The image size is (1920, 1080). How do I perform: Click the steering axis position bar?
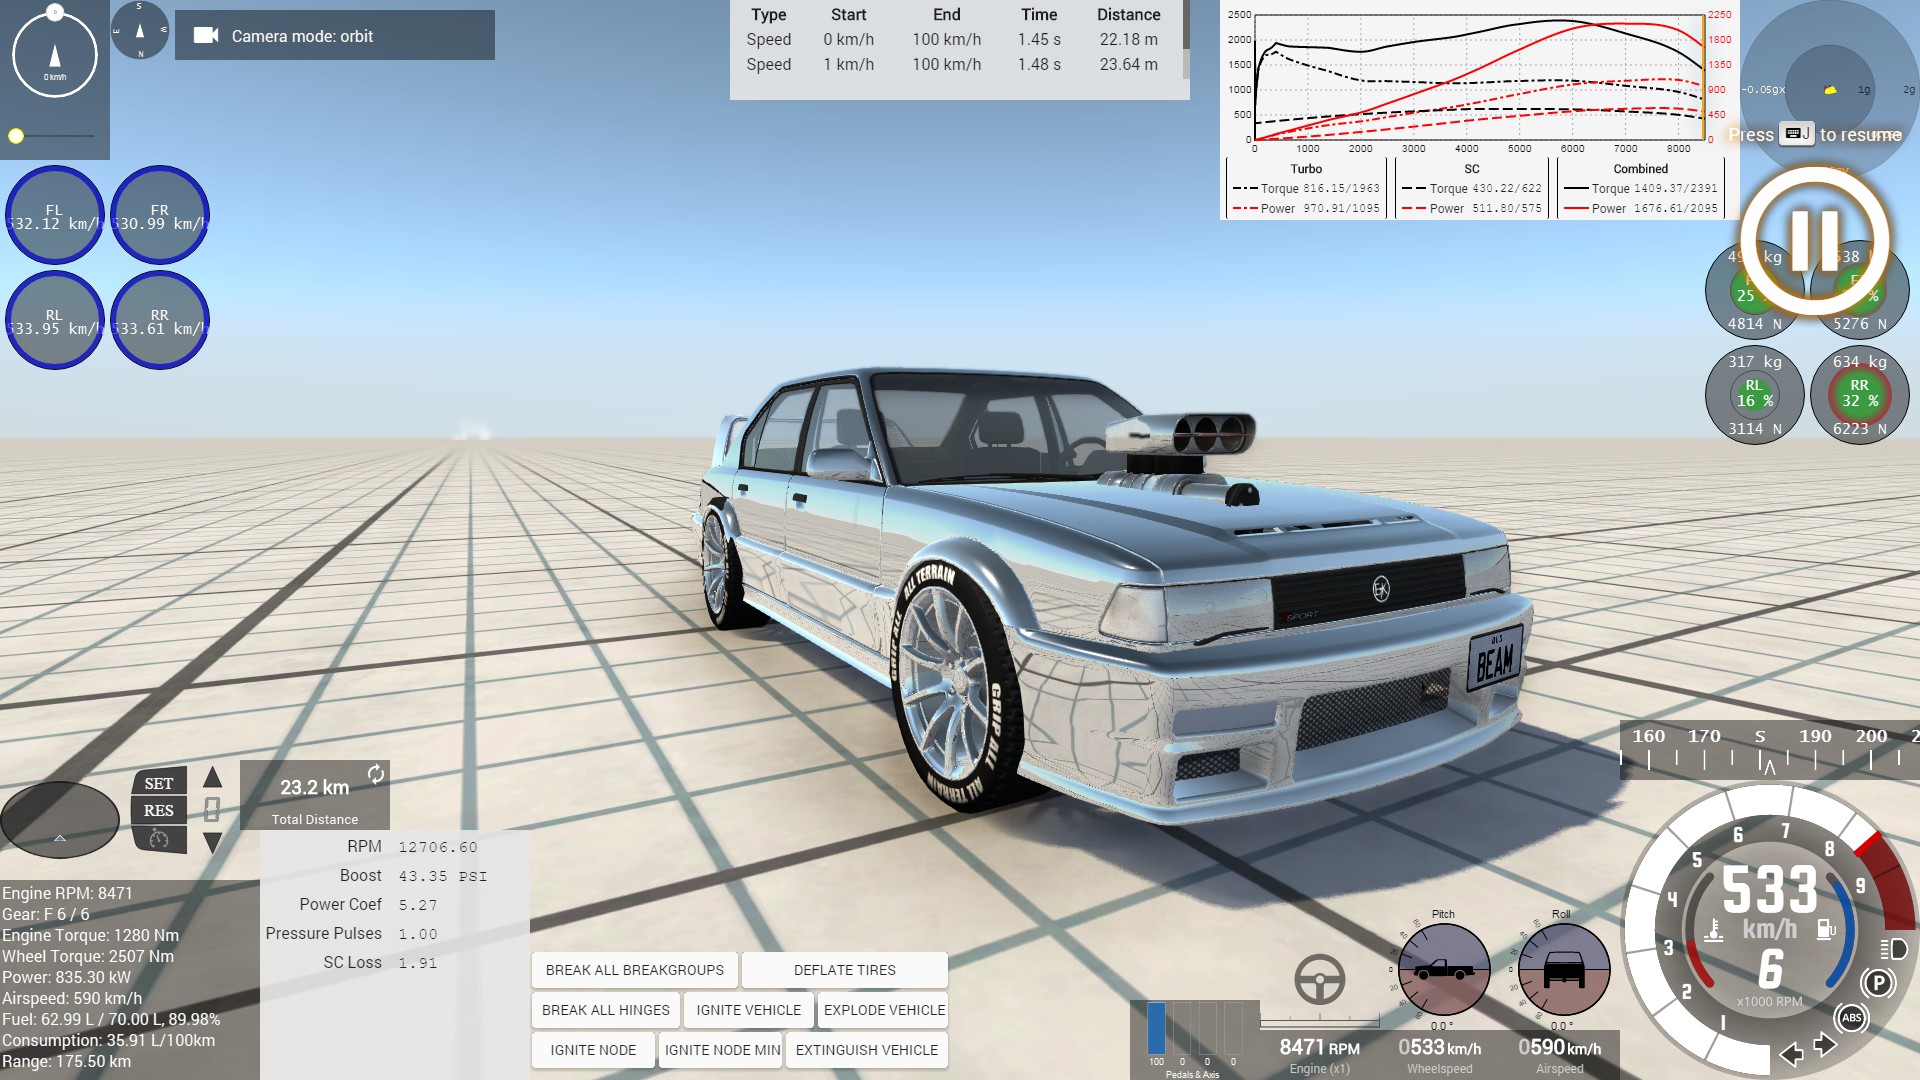pyautogui.click(x=1320, y=1022)
